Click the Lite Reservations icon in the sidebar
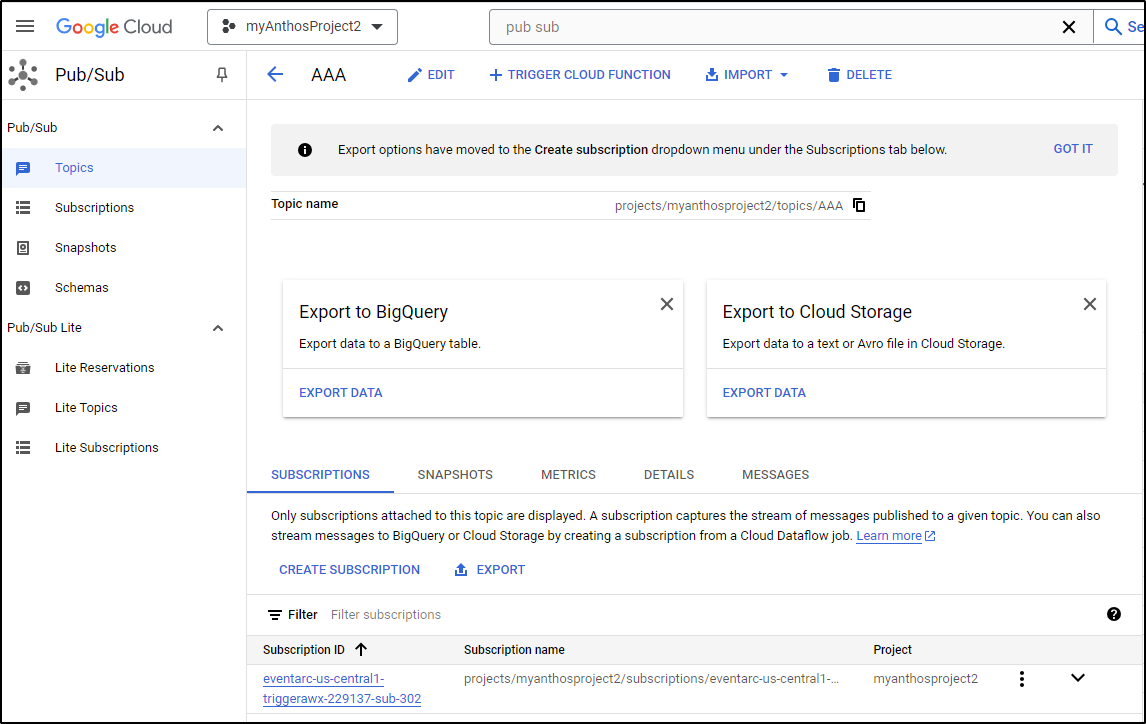Viewport: 1146px width, 724px height. pos(23,367)
